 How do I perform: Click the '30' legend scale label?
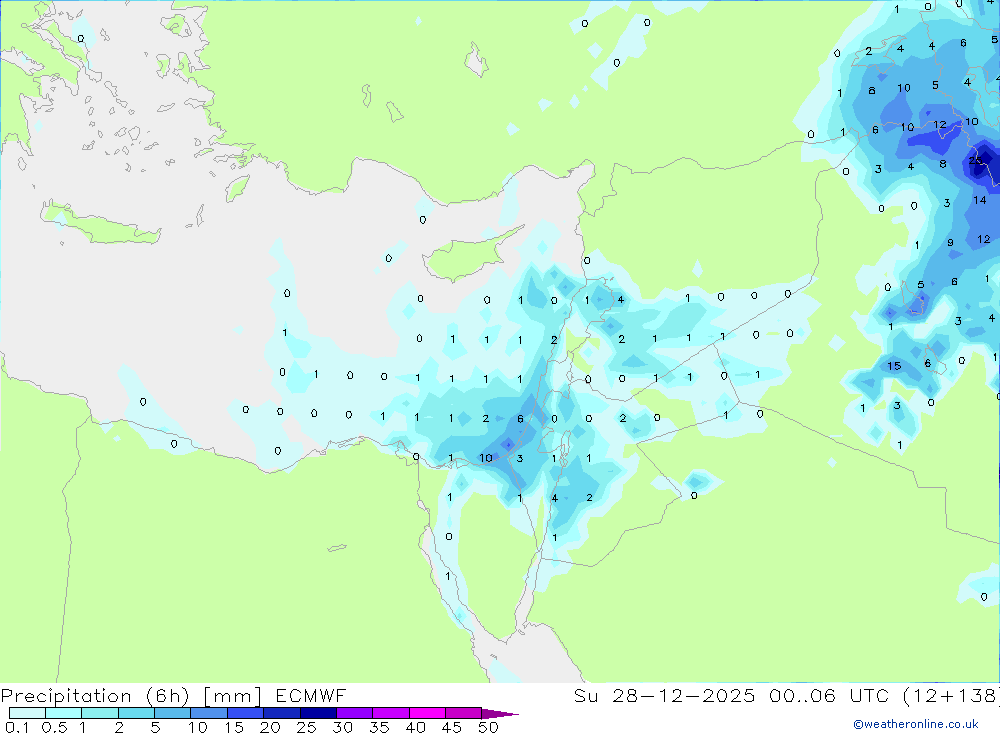[342, 727]
